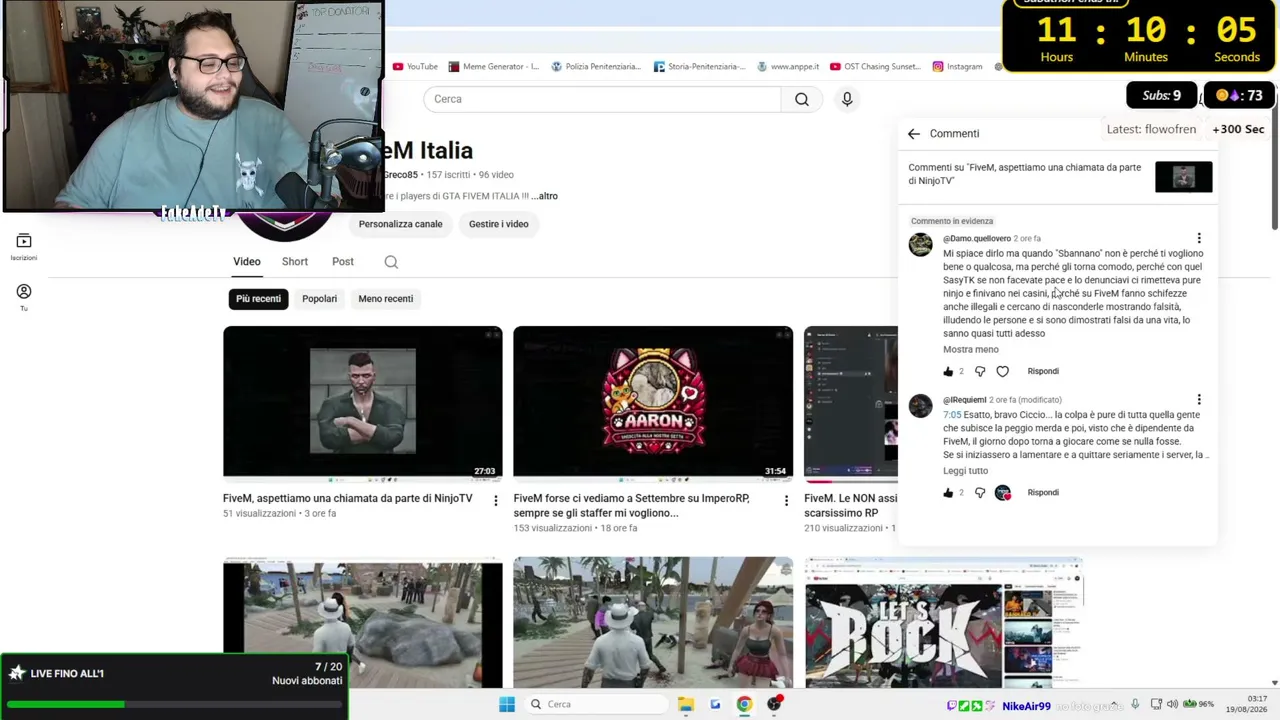
Task: Open the Windows Start menu
Action: click(x=507, y=704)
